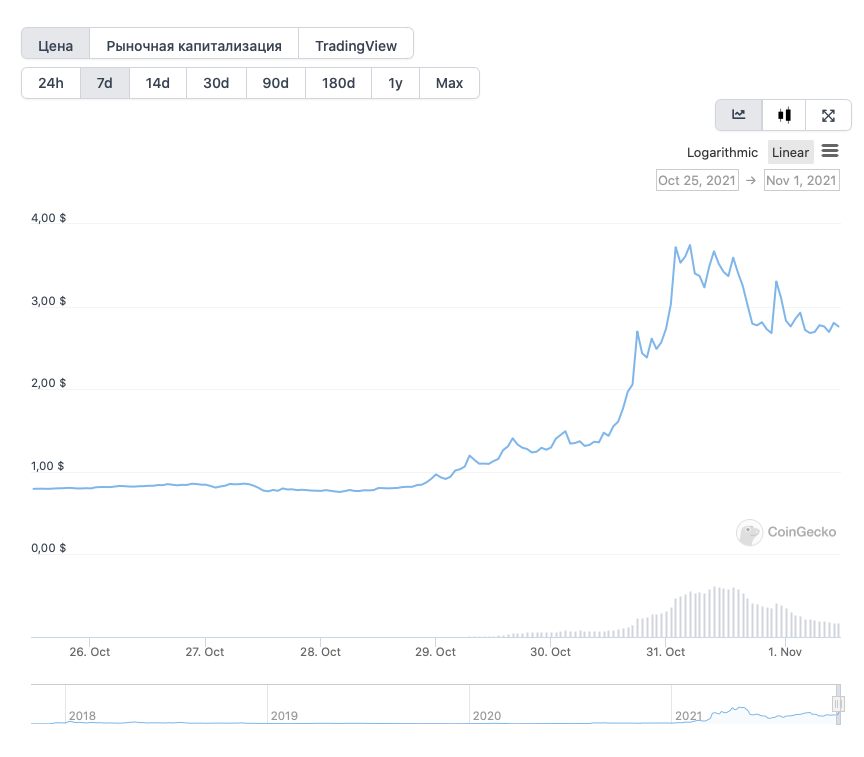Select 1y time range
This screenshot has height=757, width=864.
click(x=395, y=83)
